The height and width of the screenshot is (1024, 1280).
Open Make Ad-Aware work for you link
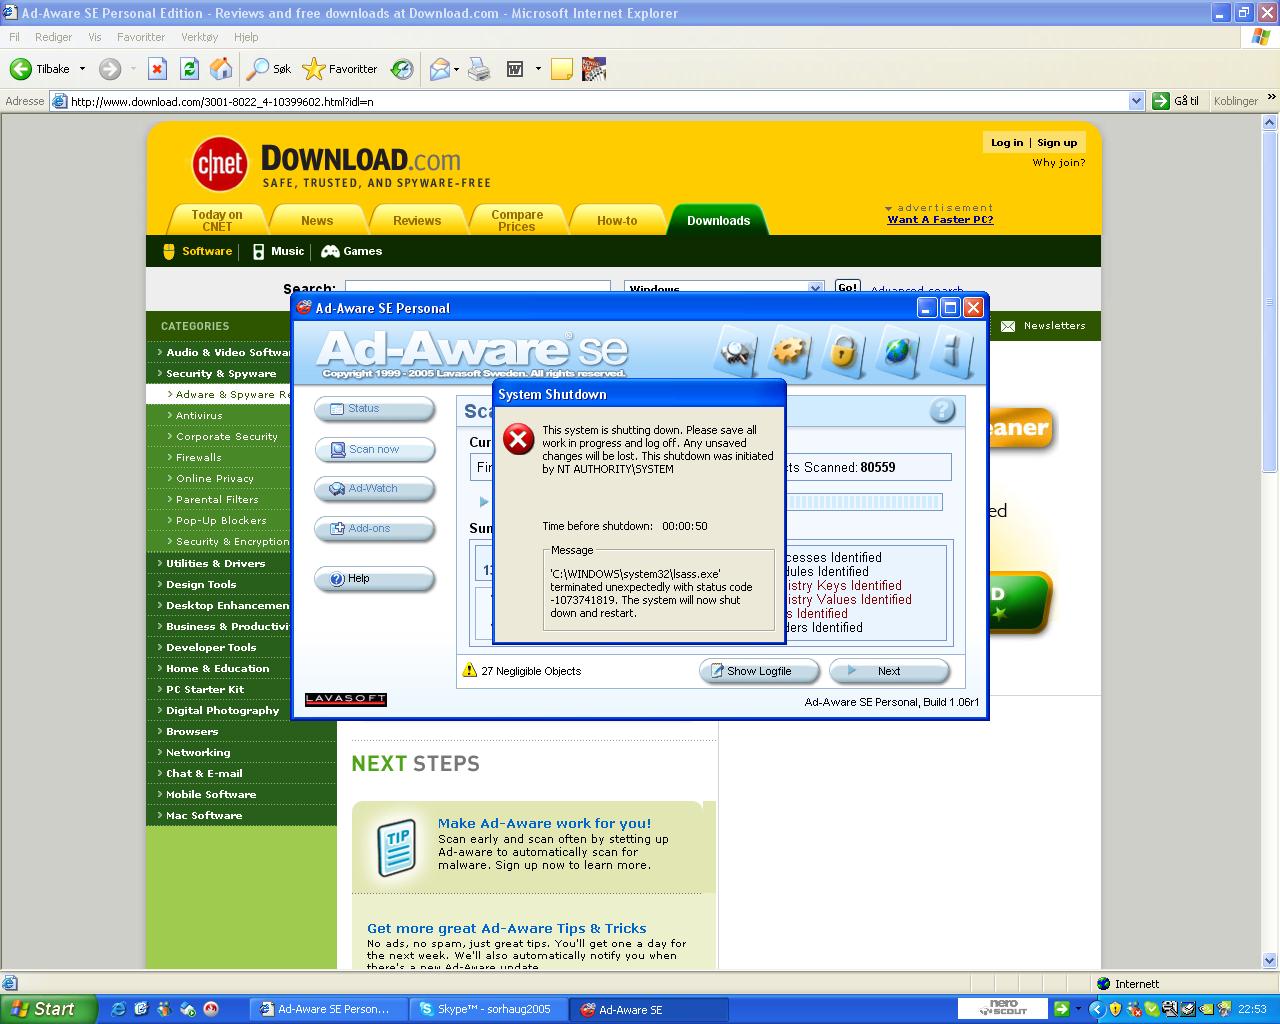point(544,823)
